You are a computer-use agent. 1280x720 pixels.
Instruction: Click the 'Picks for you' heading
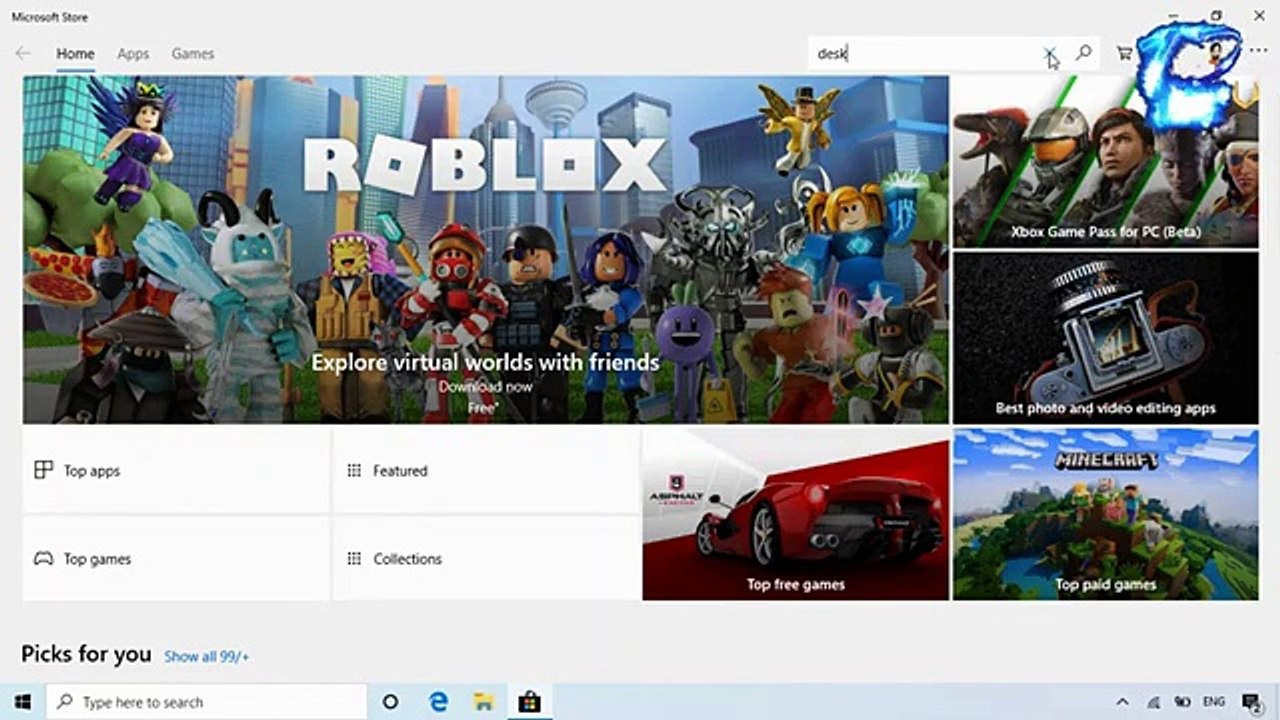86,654
